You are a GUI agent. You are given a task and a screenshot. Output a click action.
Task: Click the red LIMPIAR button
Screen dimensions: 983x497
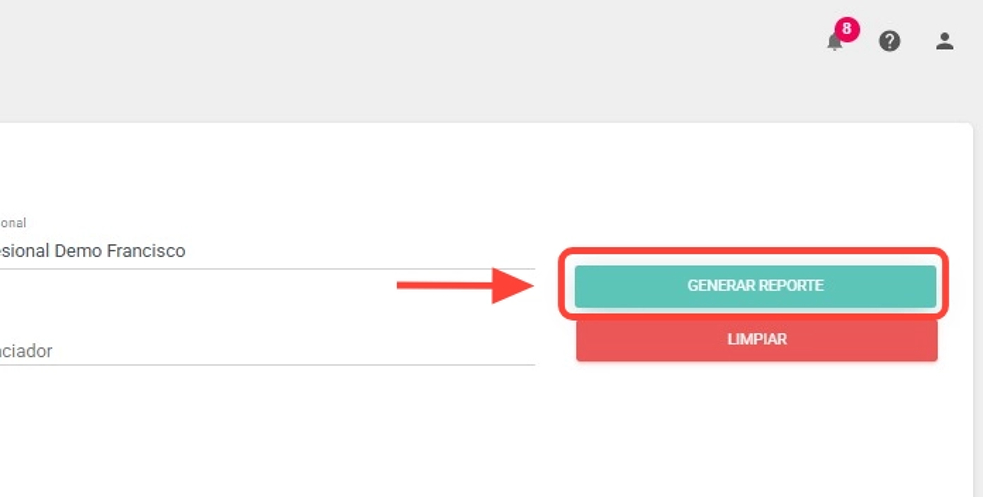click(756, 340)
